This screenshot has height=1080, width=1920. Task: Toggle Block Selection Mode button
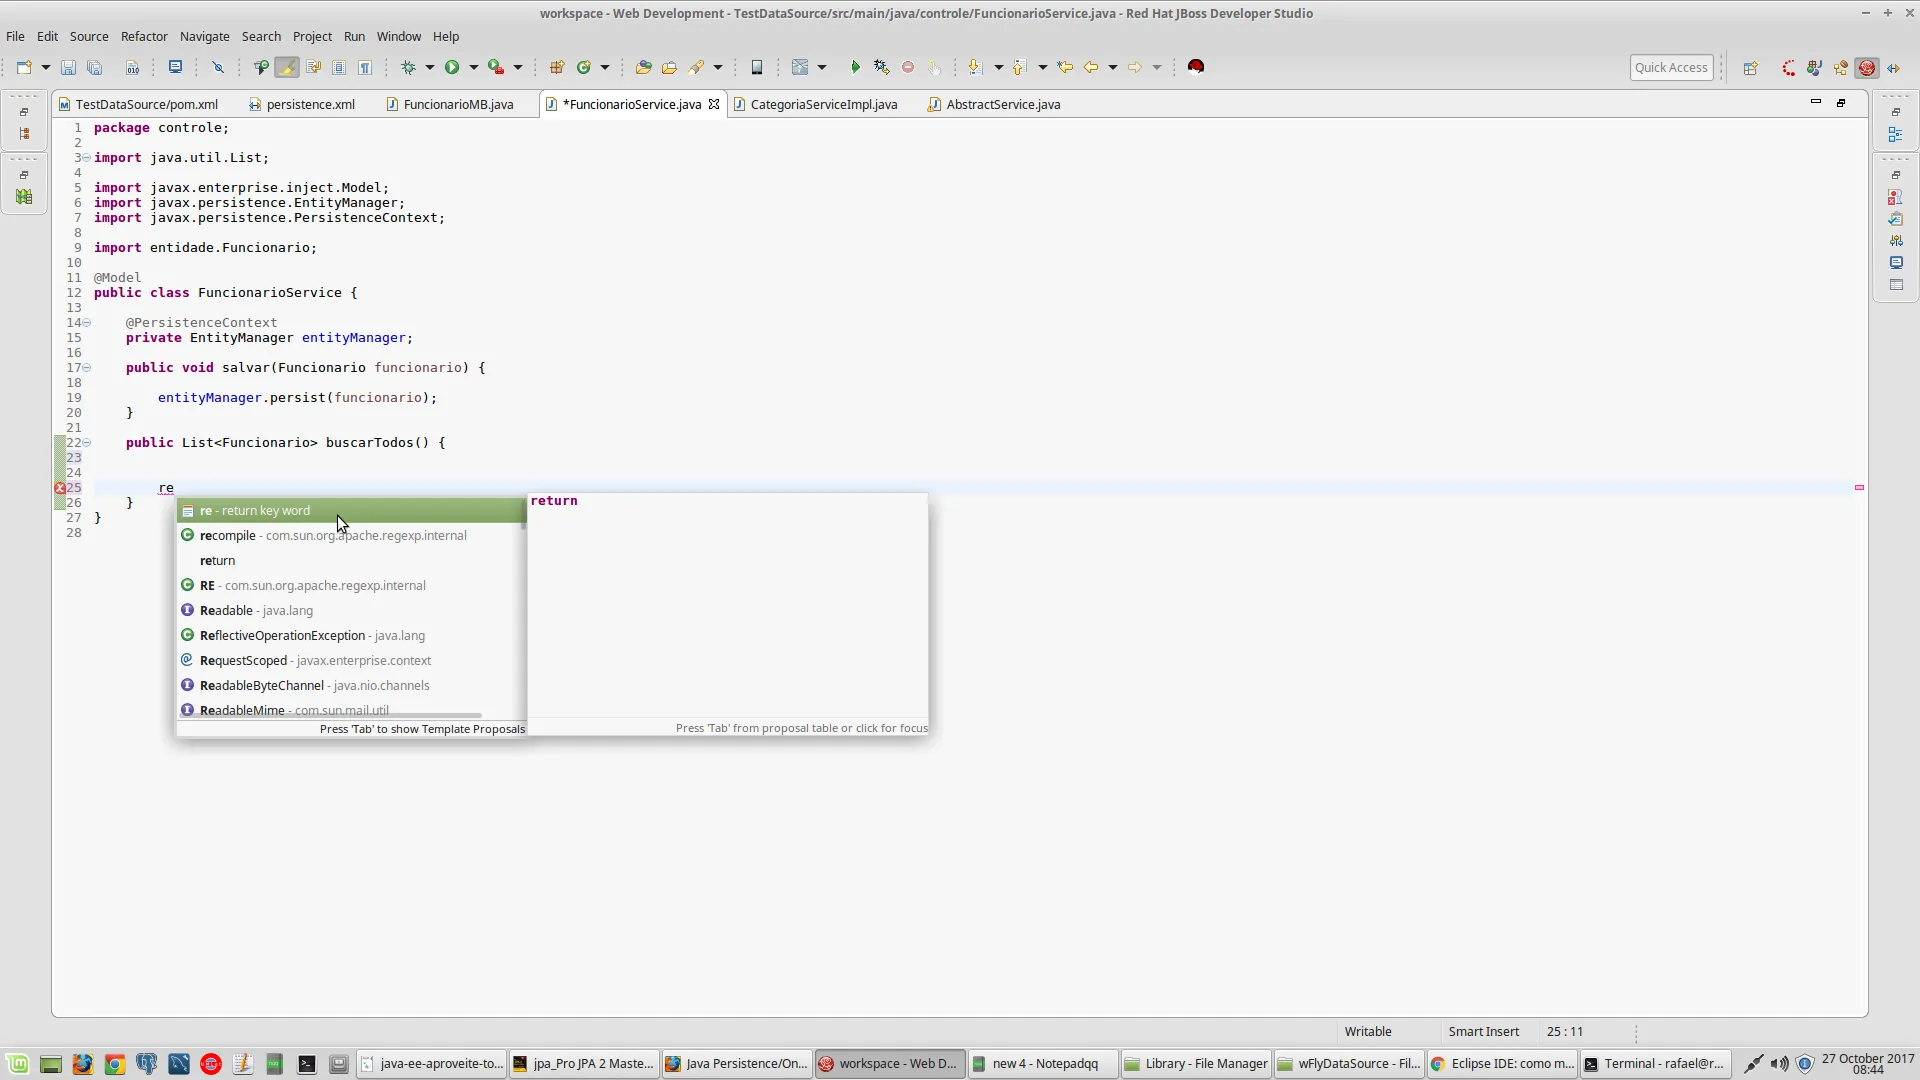339,67
